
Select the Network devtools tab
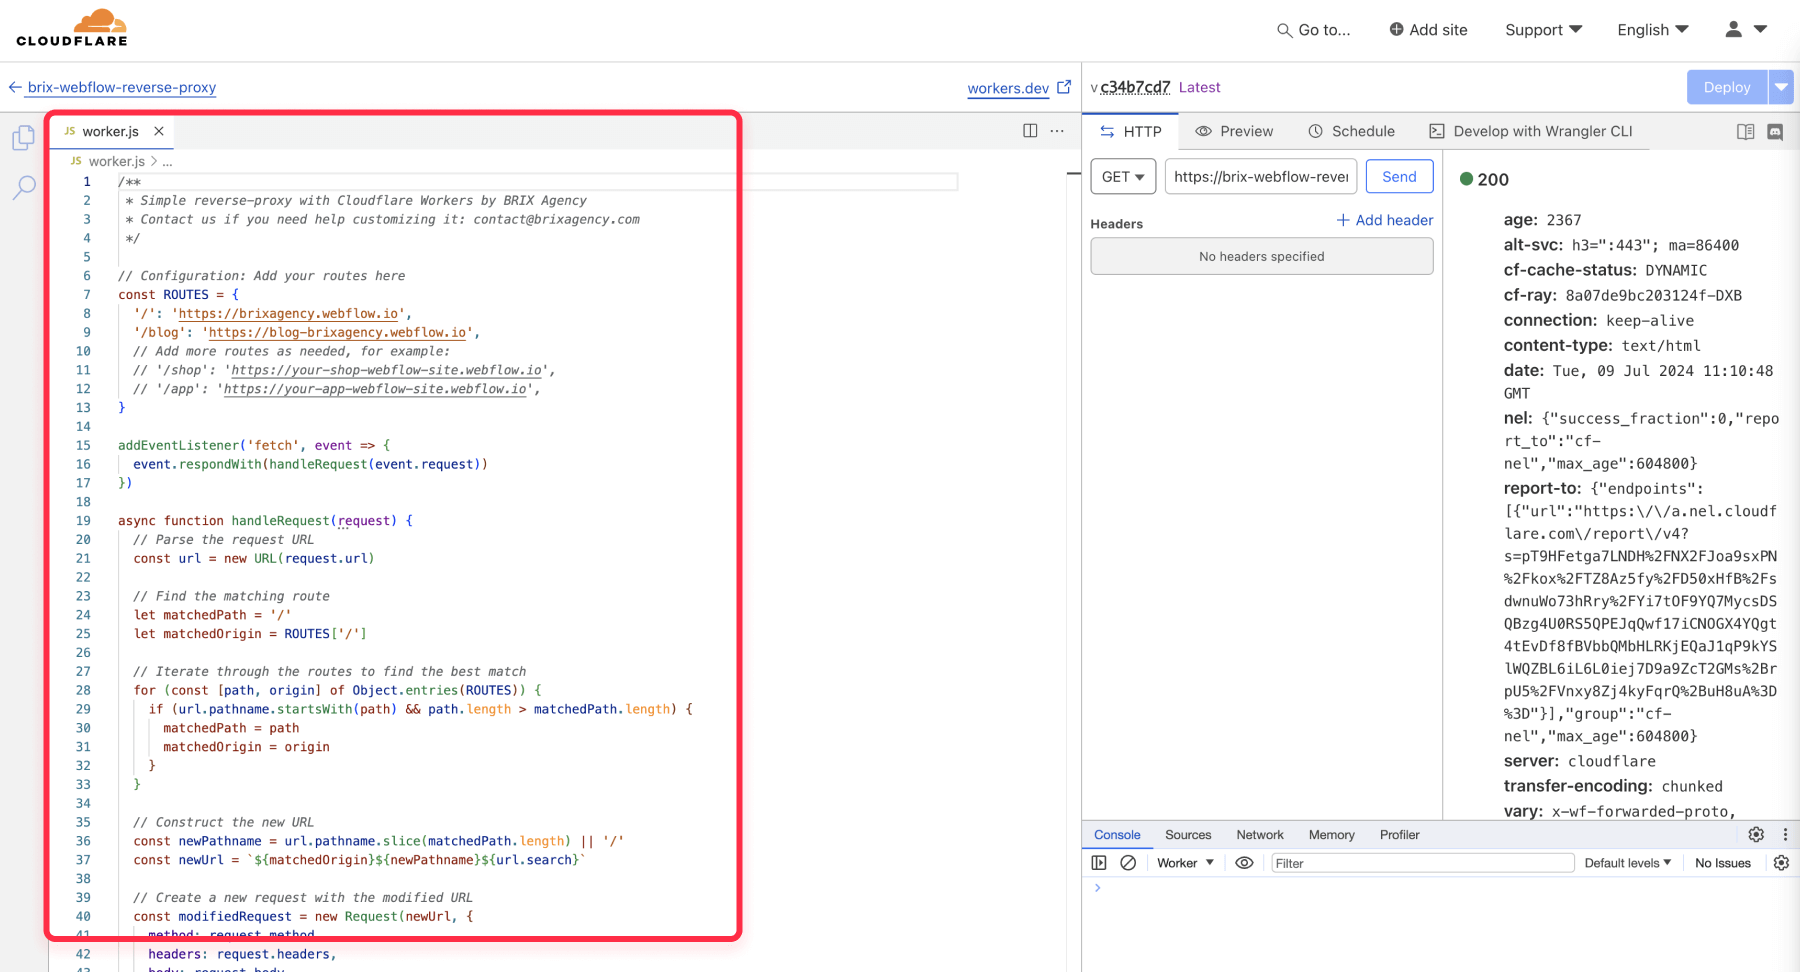(1260, 835)
